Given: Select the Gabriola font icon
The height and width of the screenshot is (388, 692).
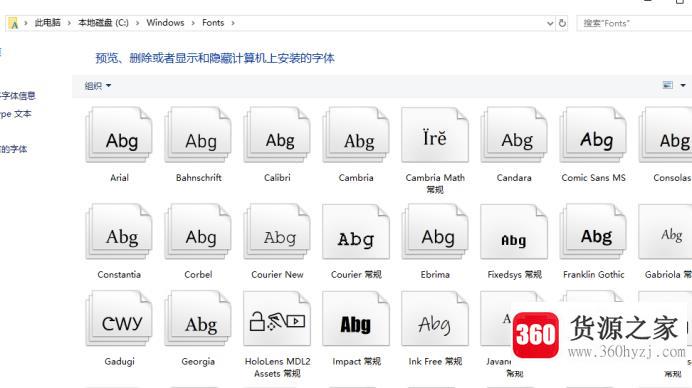Looking at the screenshot, I should pos(666,231).
